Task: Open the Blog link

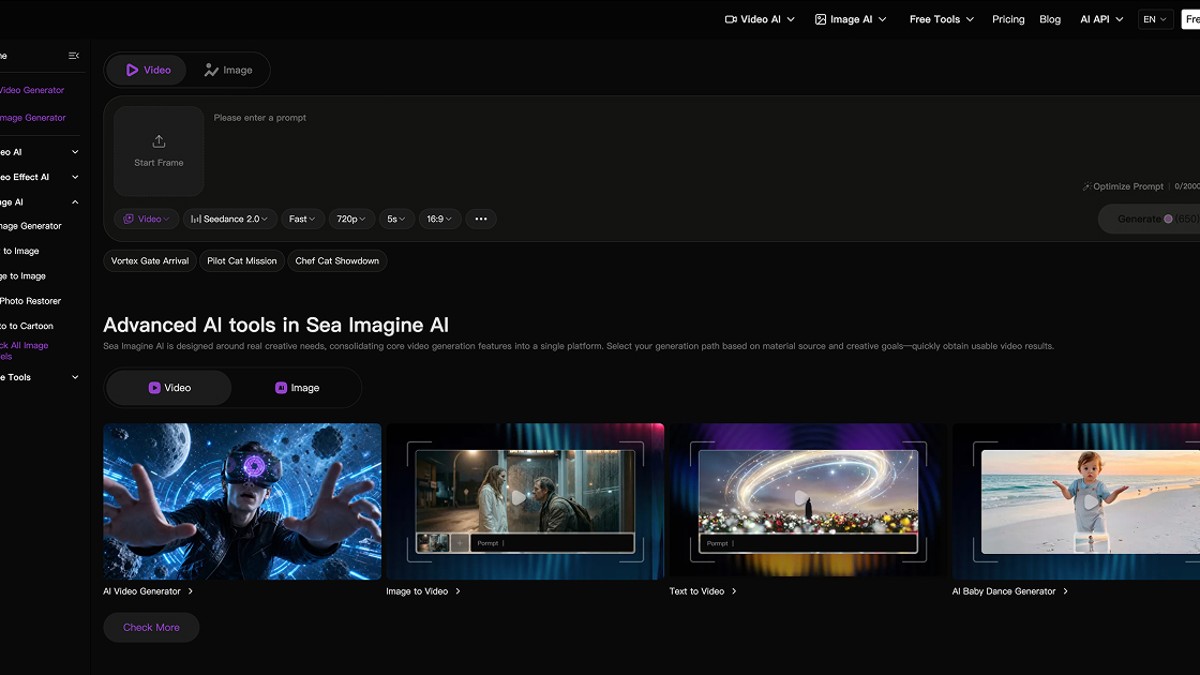Action: 1050,19
